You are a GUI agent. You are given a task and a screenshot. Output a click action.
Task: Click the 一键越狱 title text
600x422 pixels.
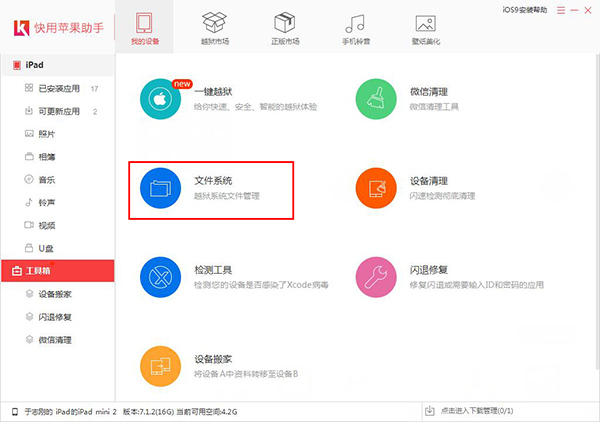click(213, 92)
